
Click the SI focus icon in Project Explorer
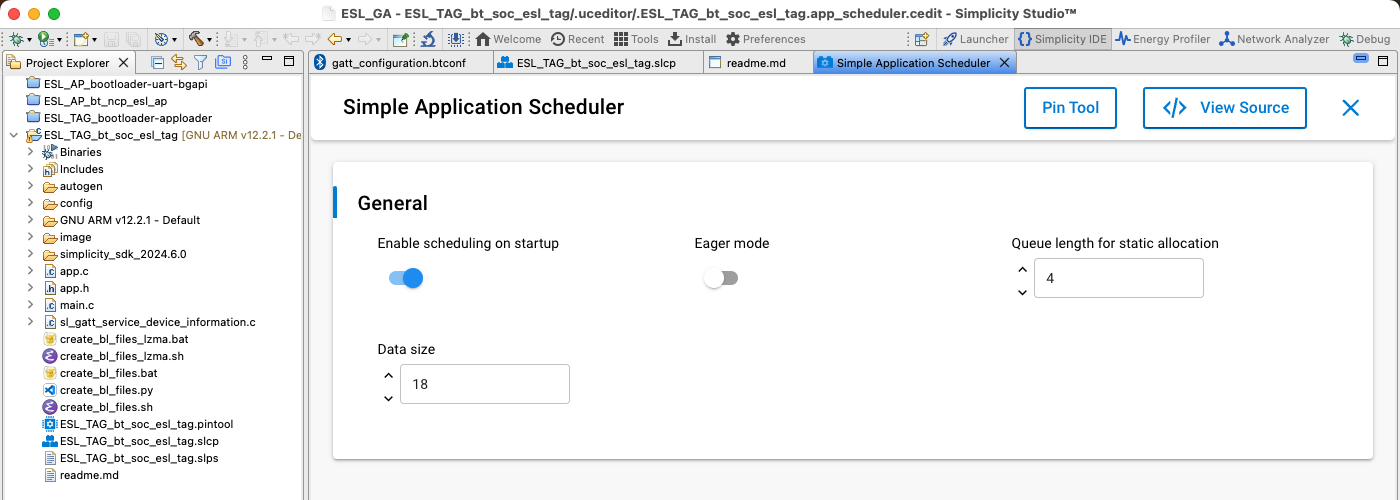[x=223, y=62]
